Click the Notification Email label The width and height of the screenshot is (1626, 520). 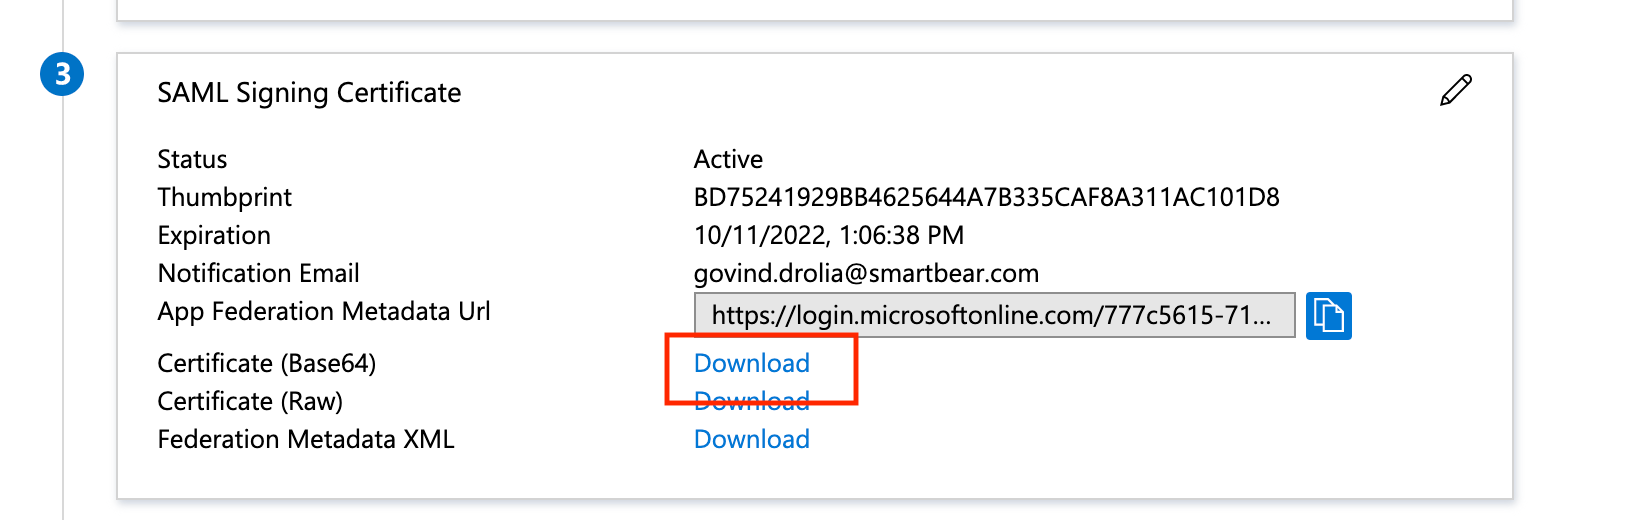point(258,273)
